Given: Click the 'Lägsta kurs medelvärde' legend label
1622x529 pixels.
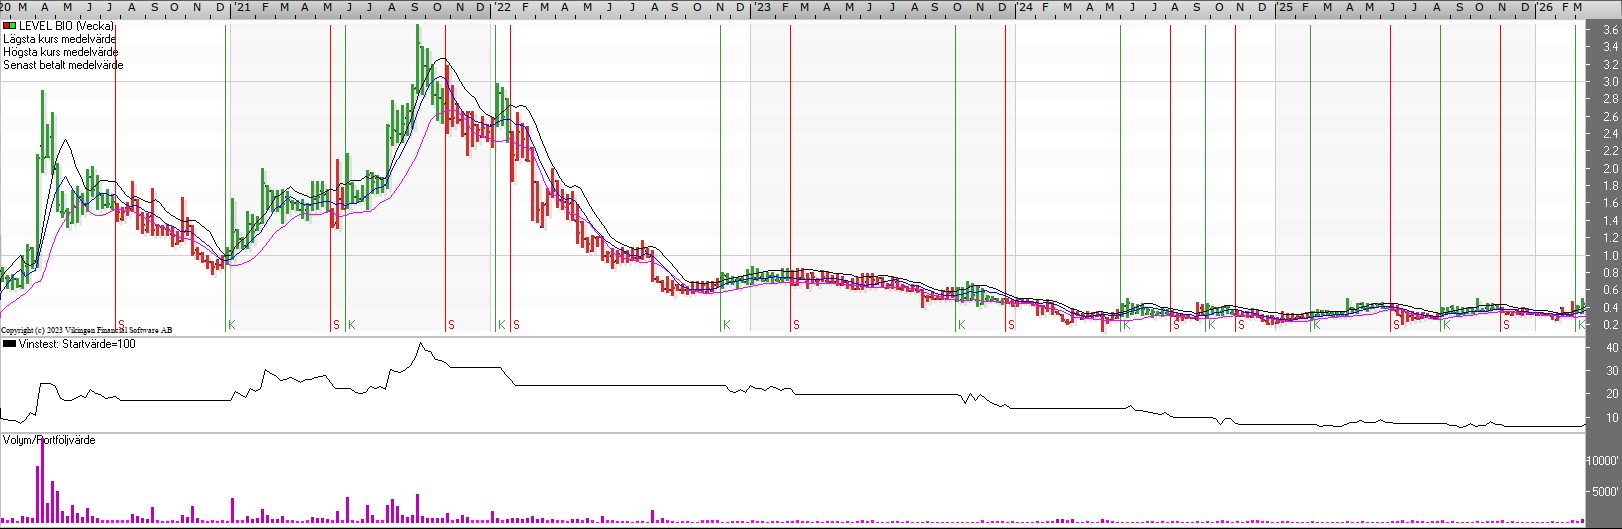Looking at the screenshot, I should tap(59, 39).
